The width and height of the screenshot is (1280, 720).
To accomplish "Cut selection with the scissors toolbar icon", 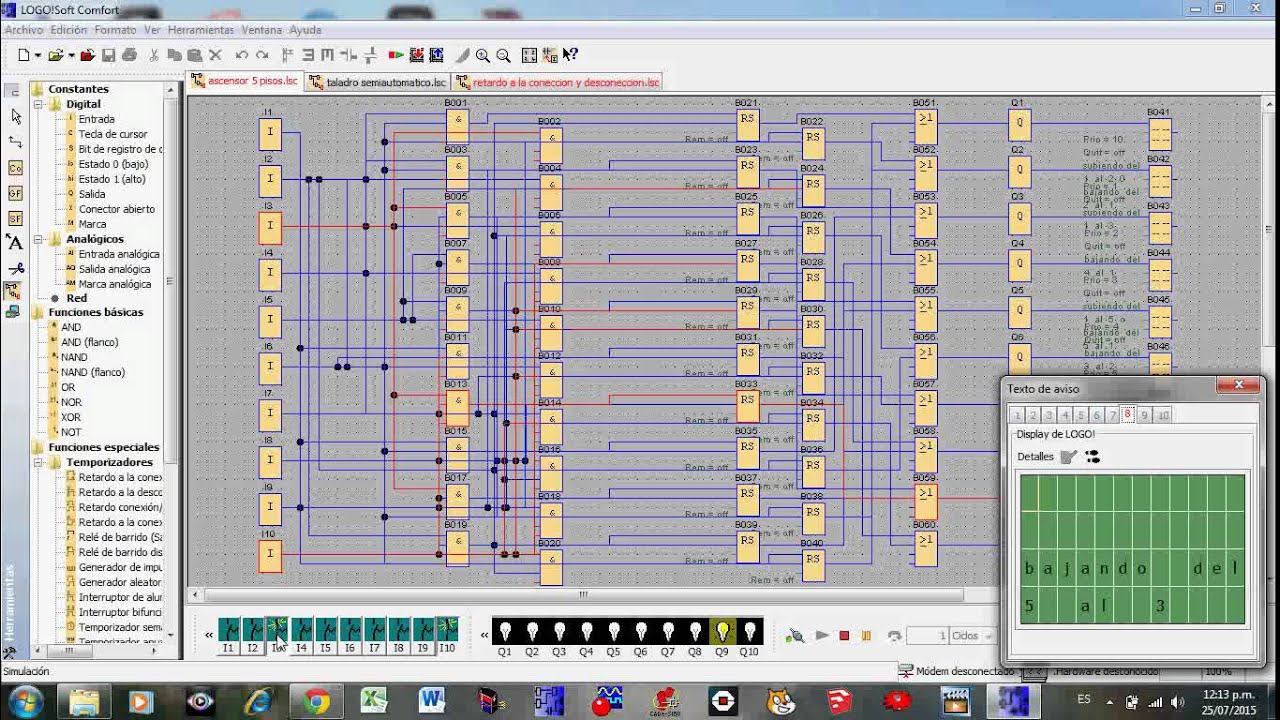I will (154, 56).
